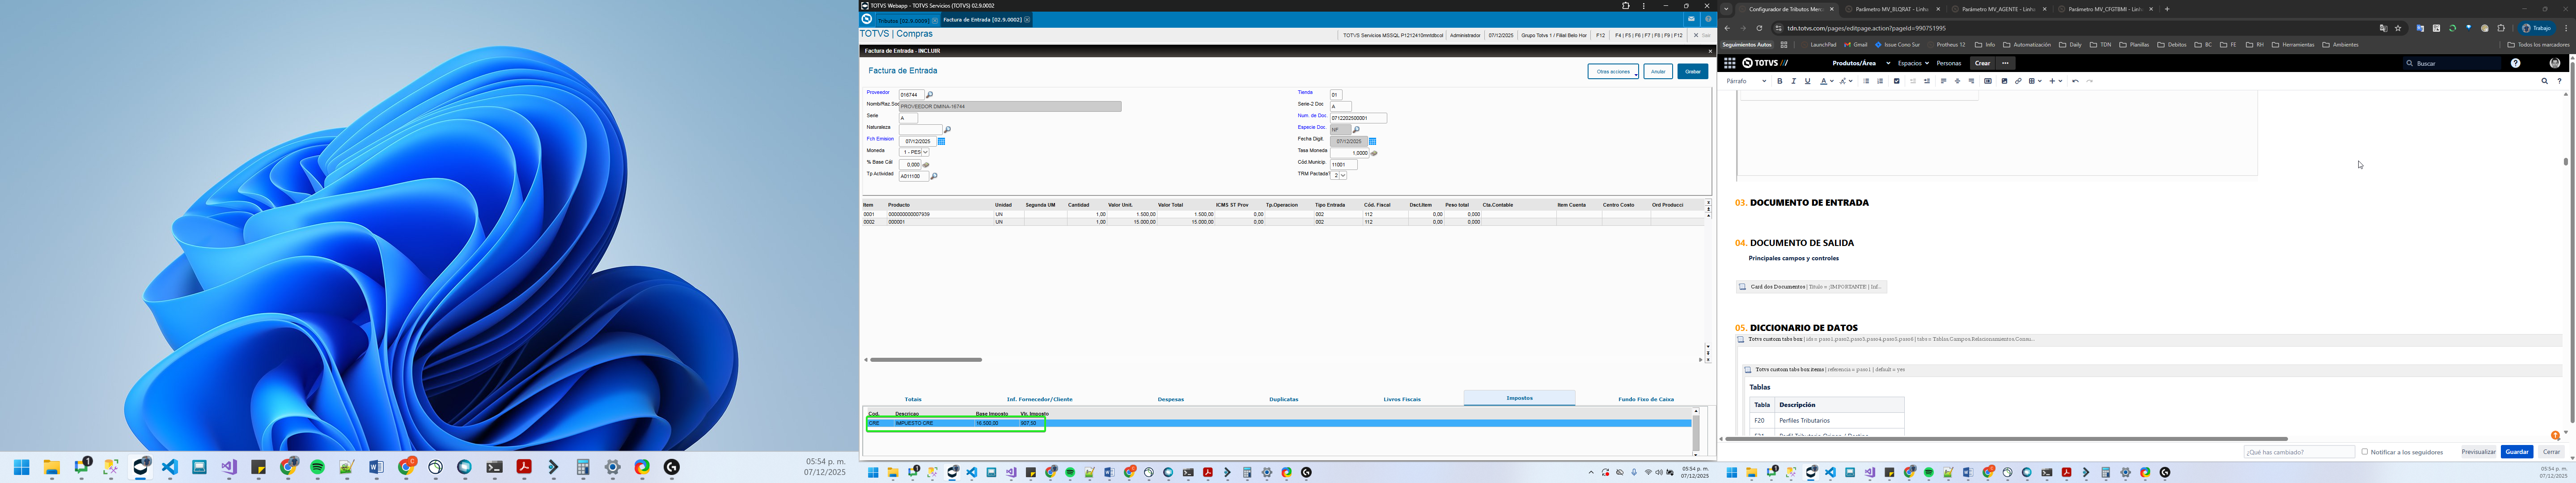Image resolution: width=2576 pixels, height=483 pixels.
Task: Click the undo arrow in editor toolbar
Action: tap(2075, 81)
